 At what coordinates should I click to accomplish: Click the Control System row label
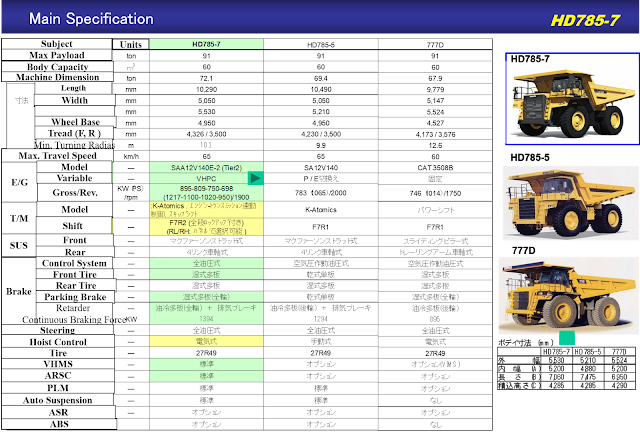(74, 263)
